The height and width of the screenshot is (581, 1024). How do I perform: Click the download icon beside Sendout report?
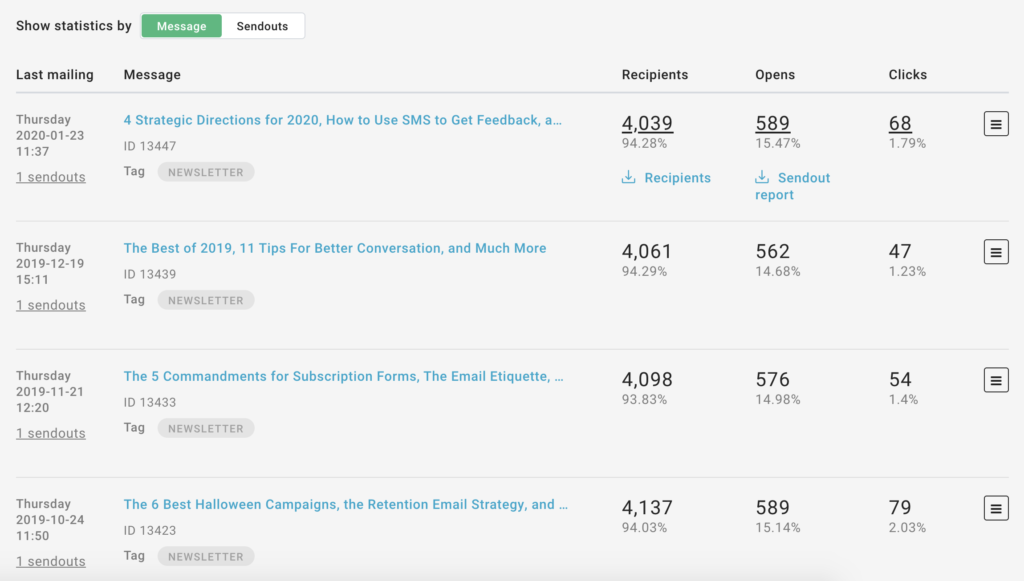coord(762,178)
